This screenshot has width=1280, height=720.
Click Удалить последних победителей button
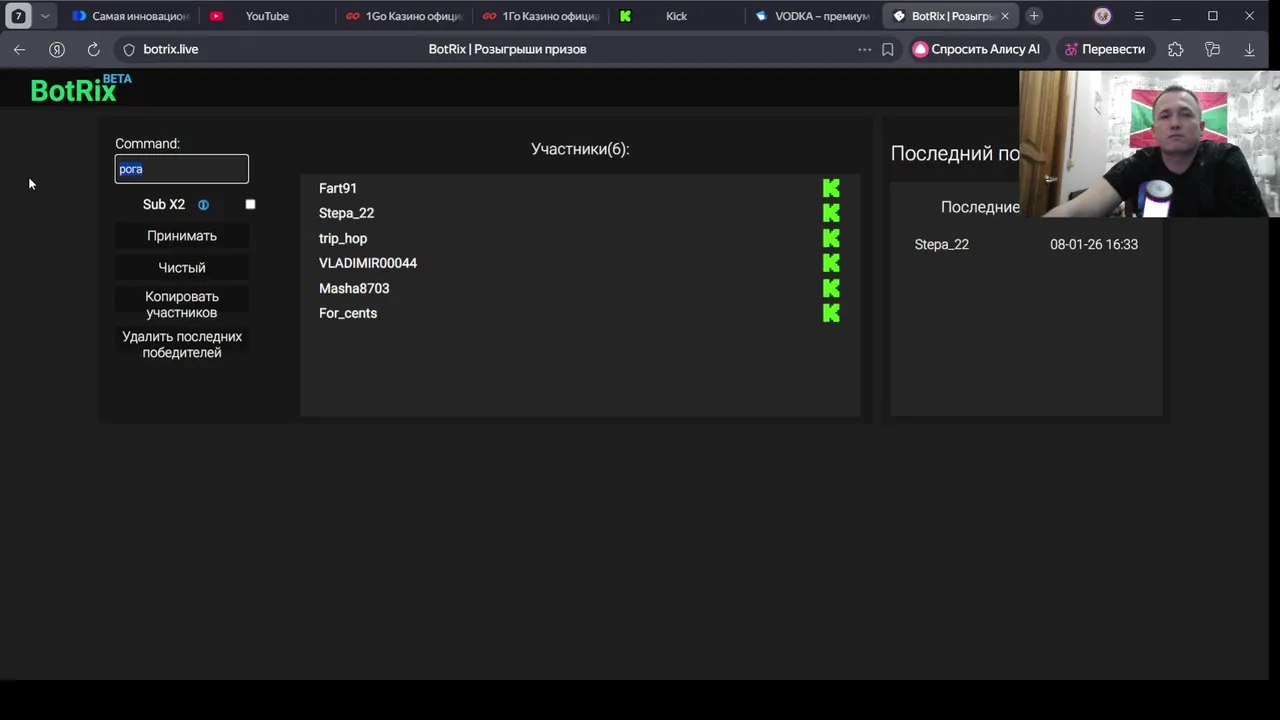point(182,344)
